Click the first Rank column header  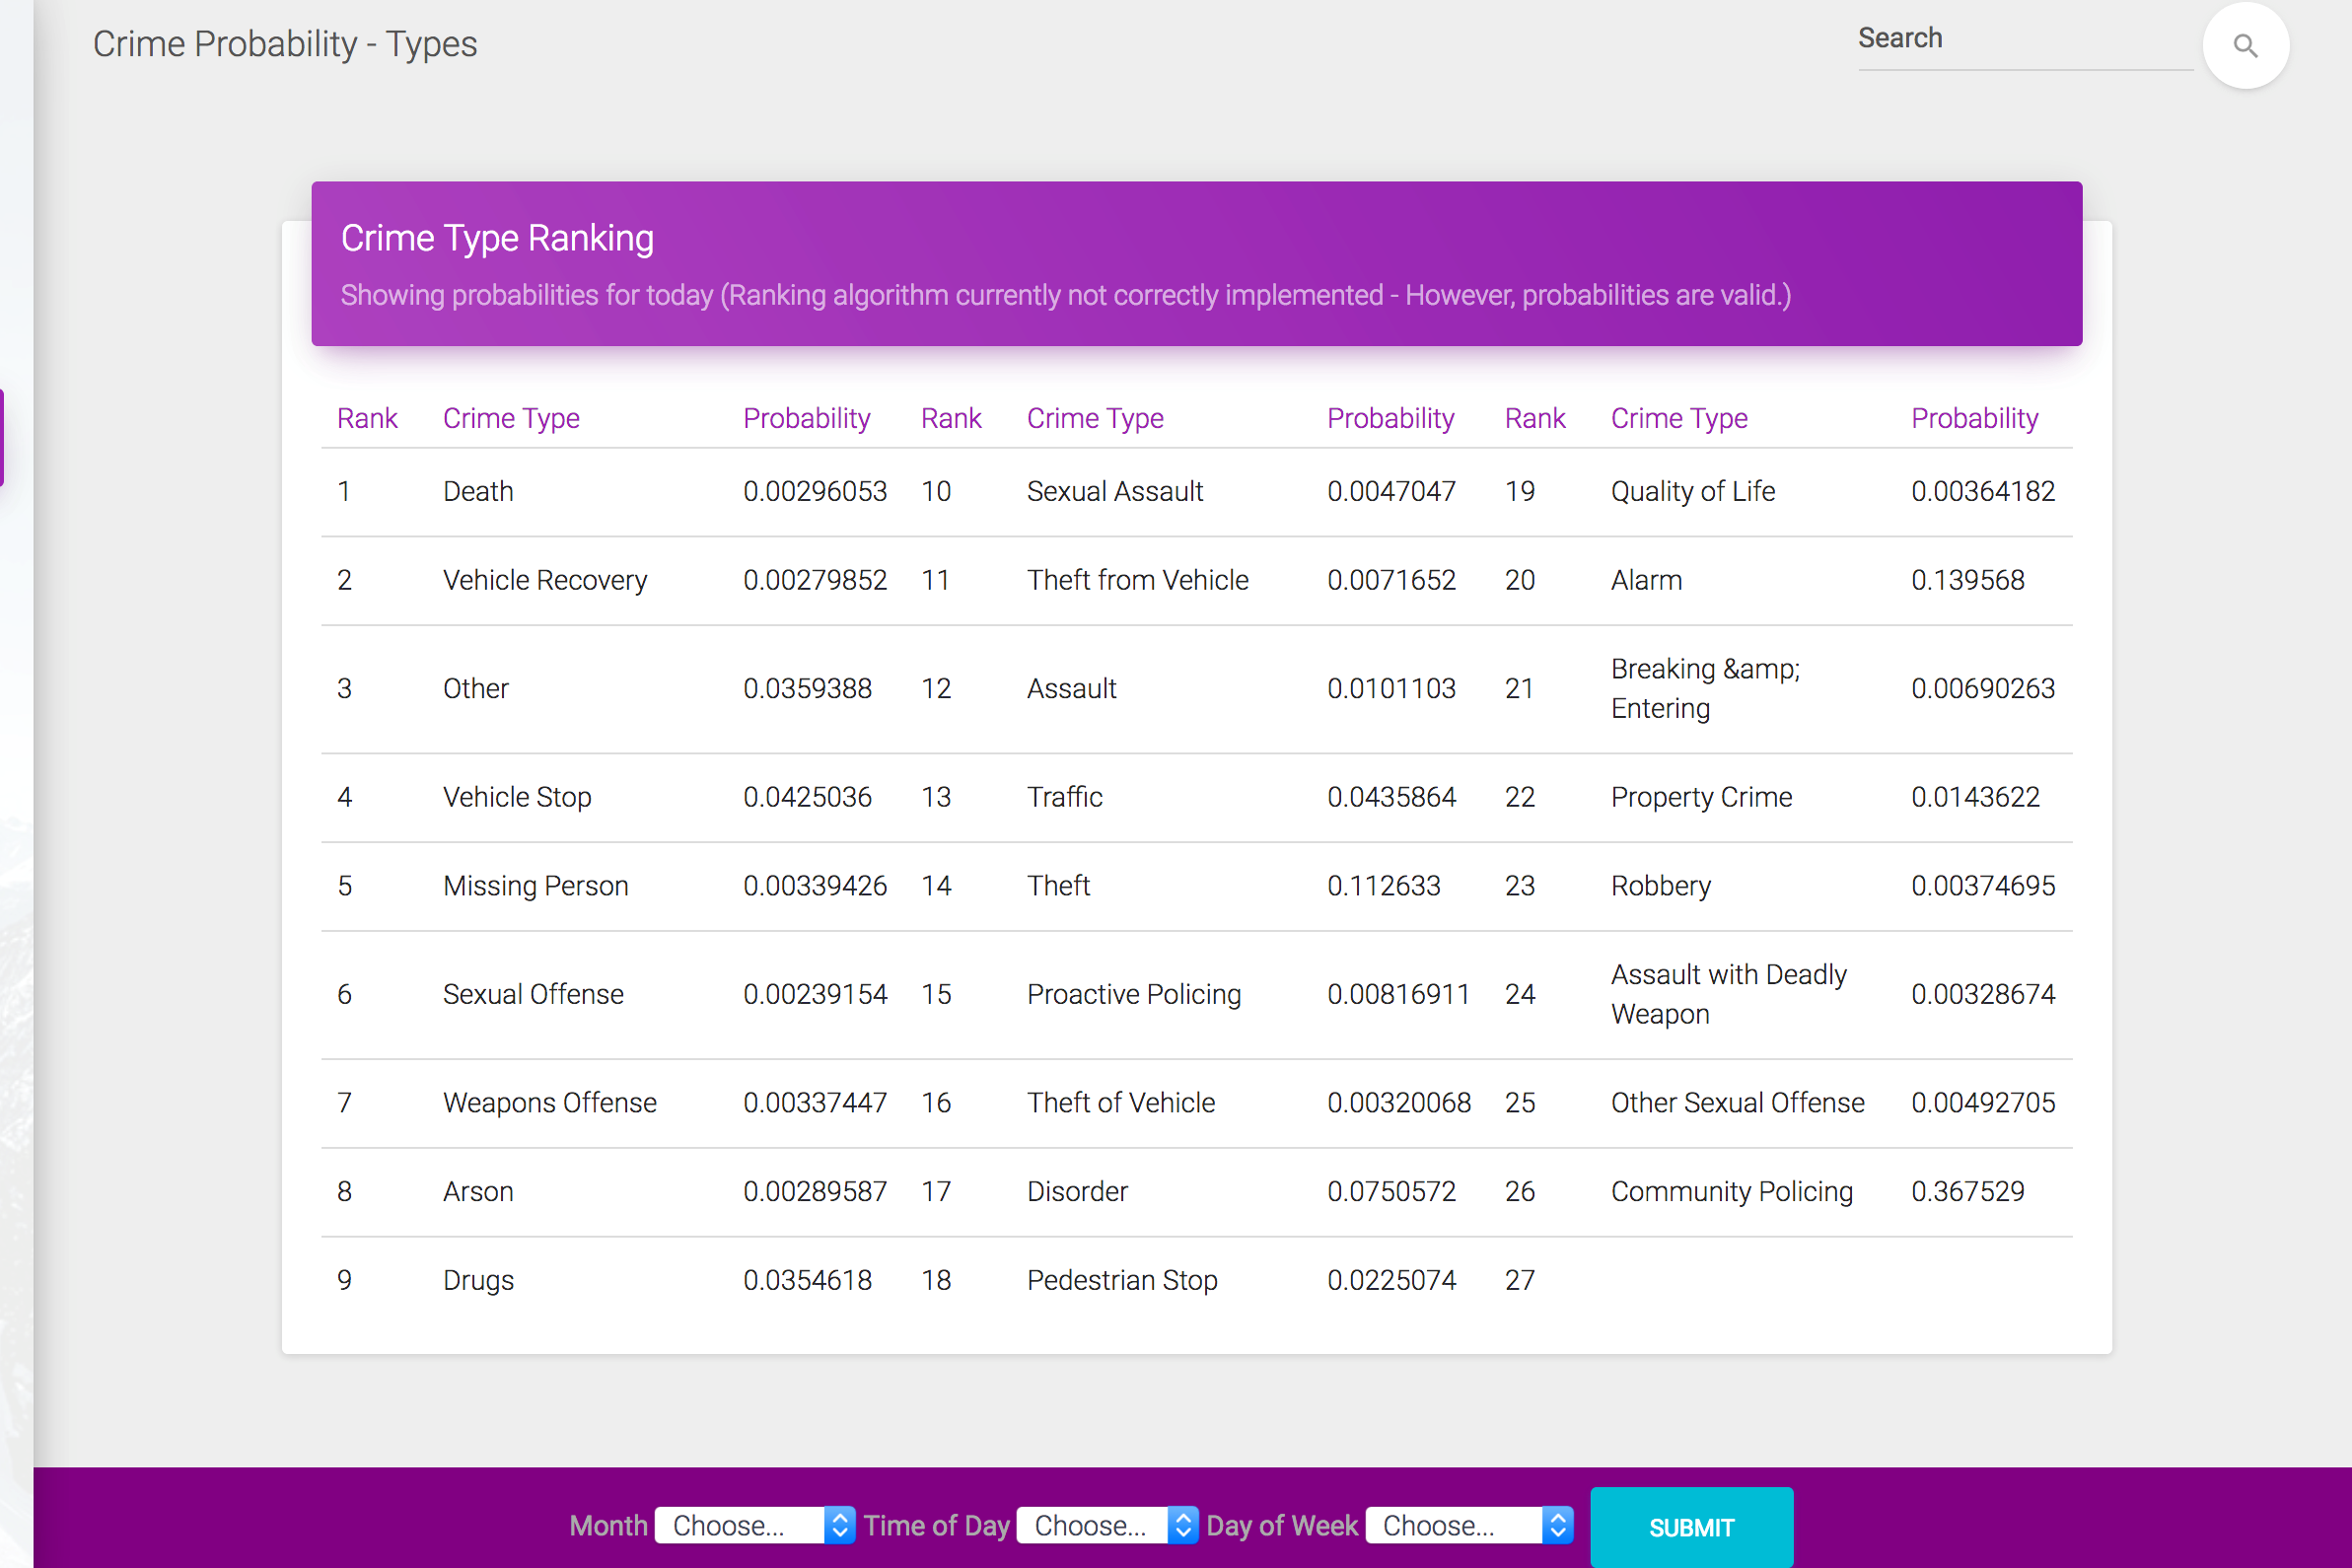[x=367, y=418]
